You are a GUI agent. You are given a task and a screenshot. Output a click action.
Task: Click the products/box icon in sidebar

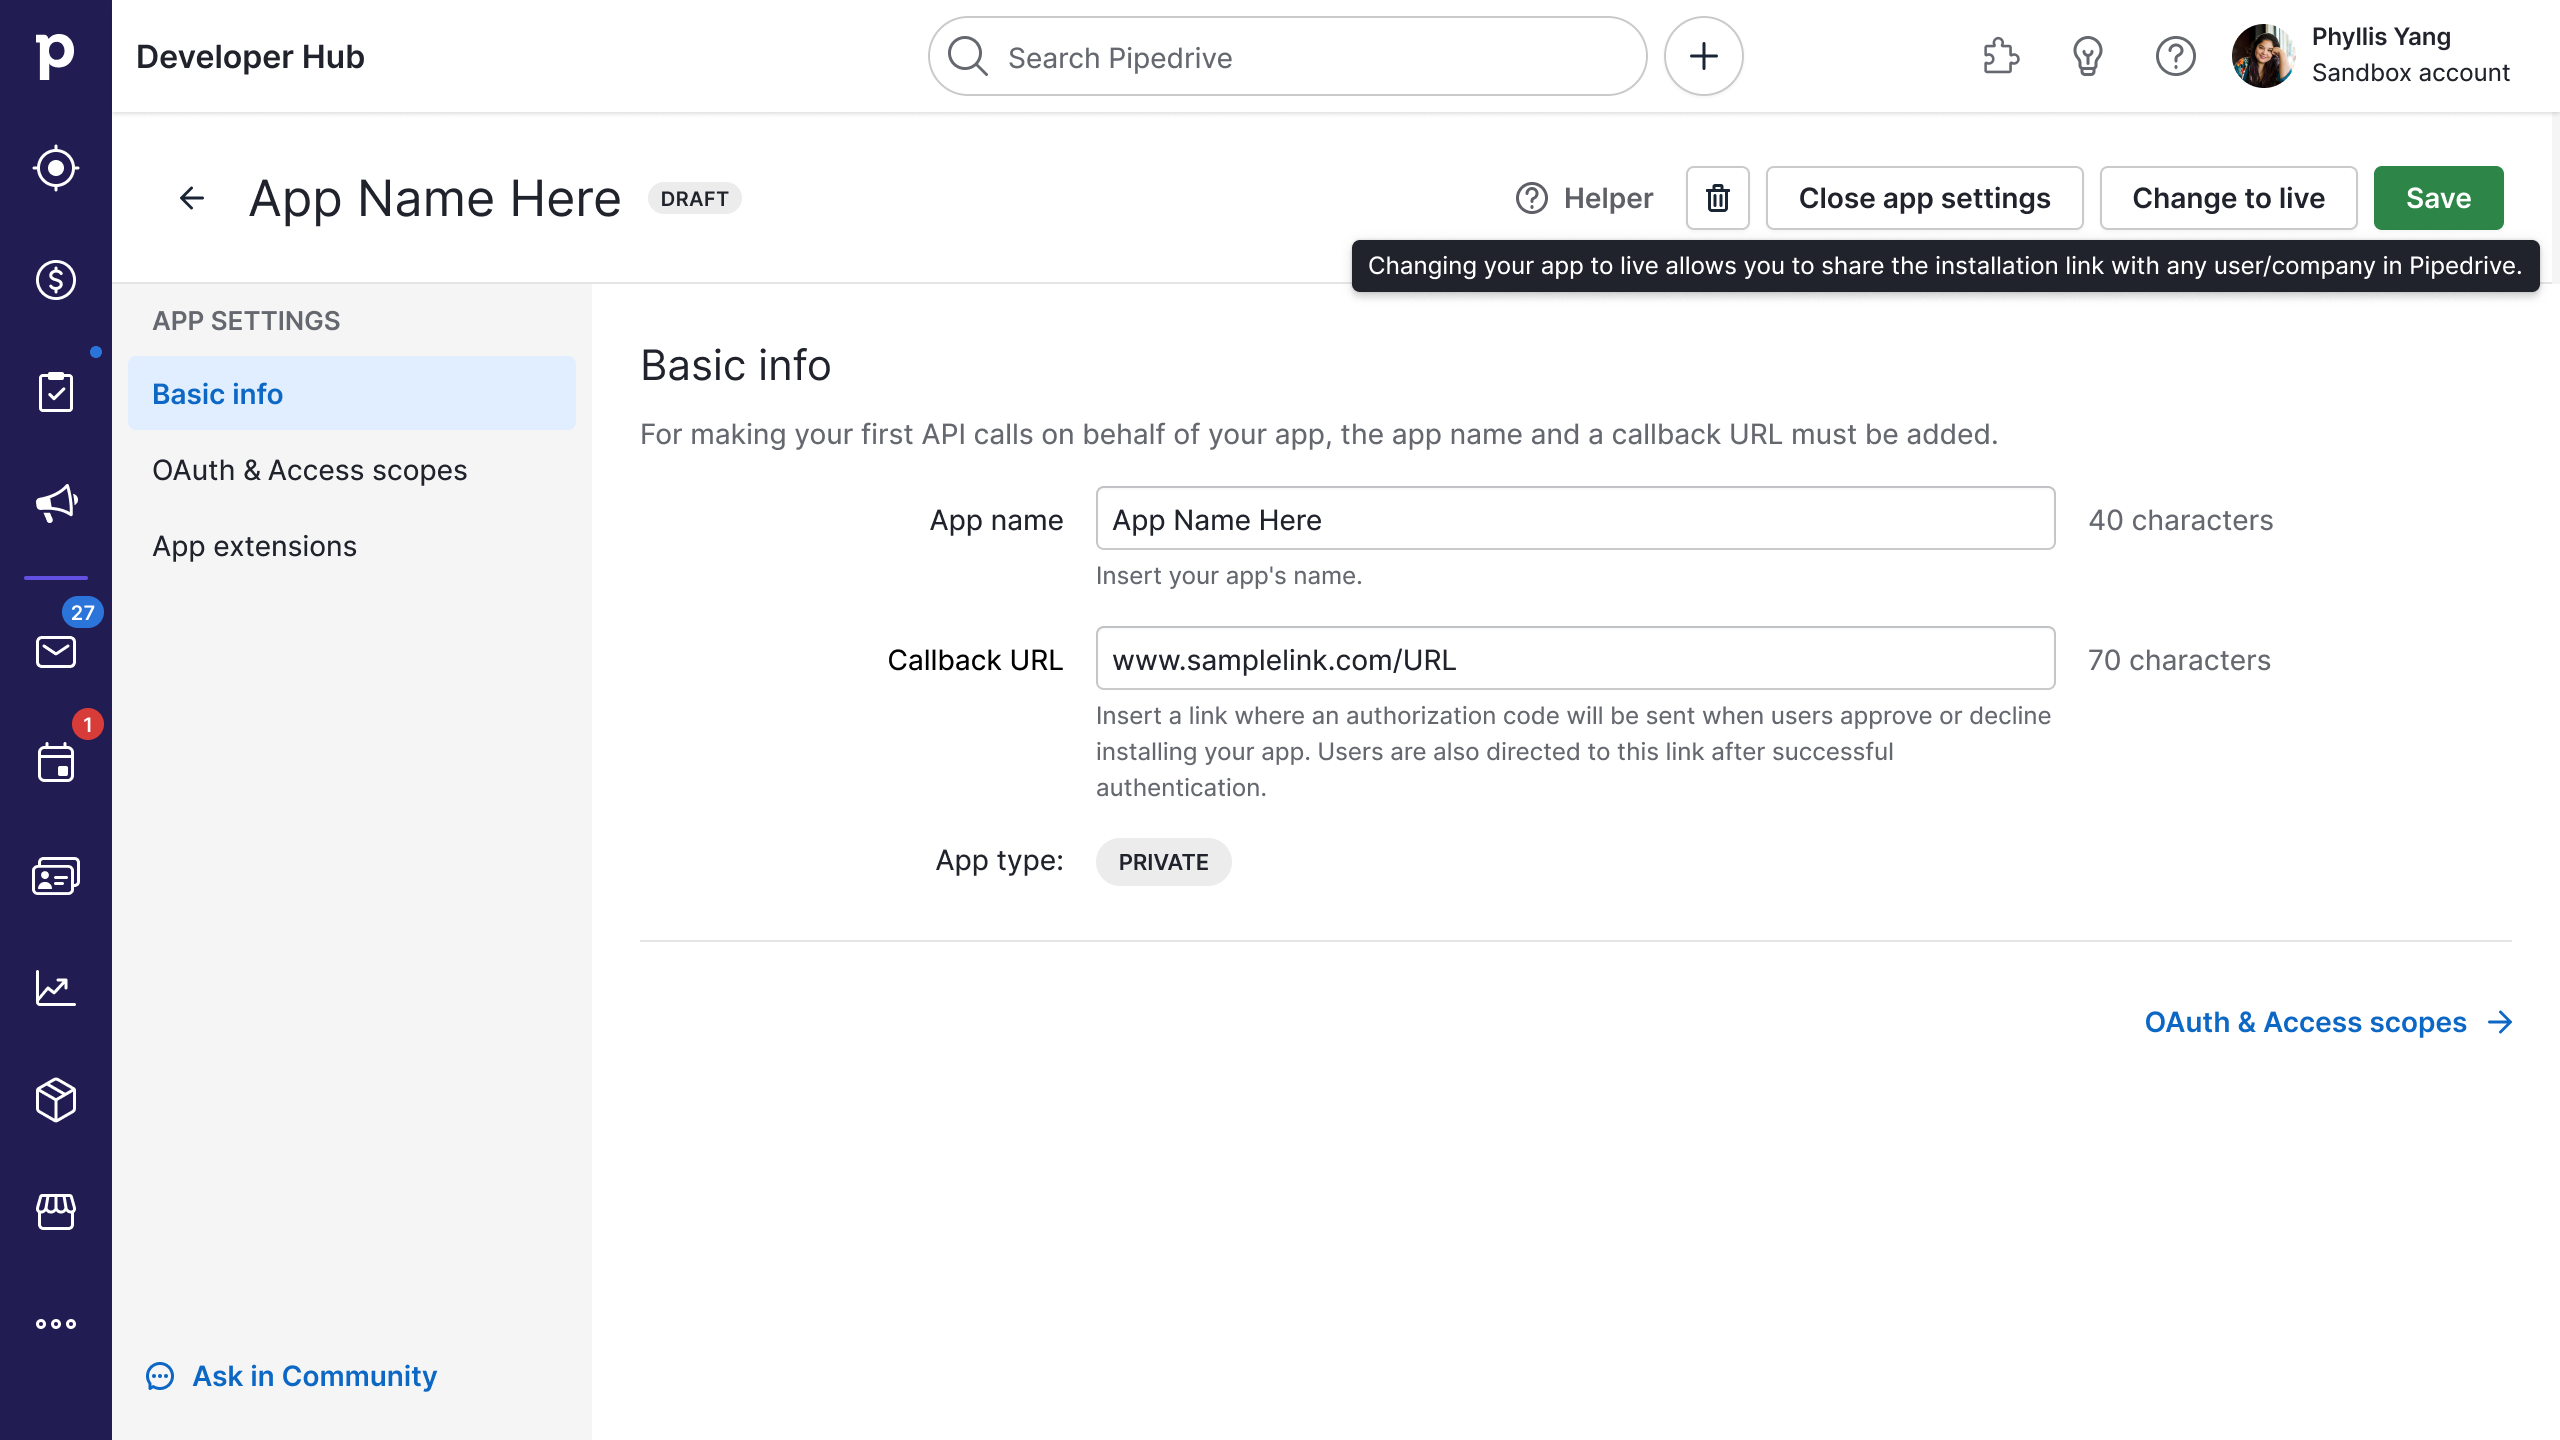(x=56, y=1099)
